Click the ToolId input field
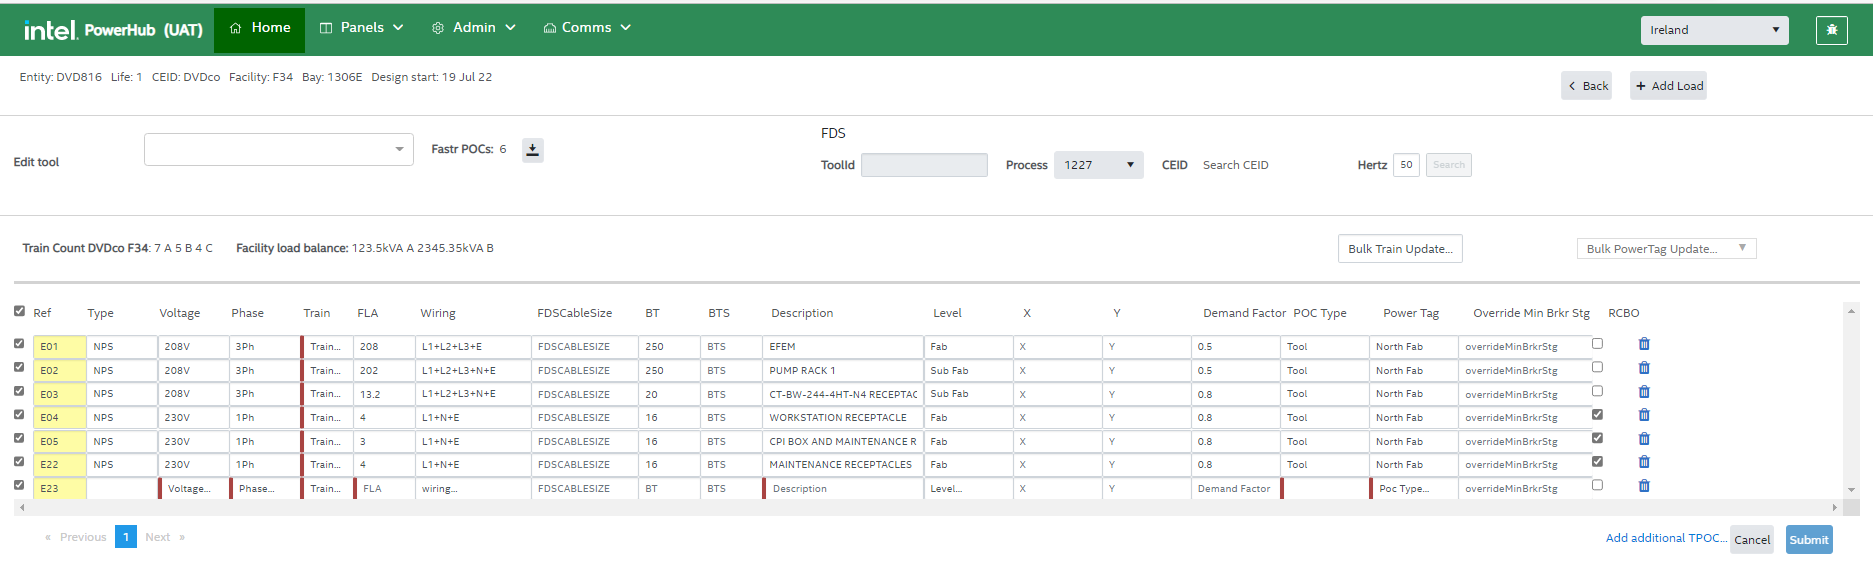Image resolution: width=1873 pixels, height=568 pixels. click(x=924, y=165)
